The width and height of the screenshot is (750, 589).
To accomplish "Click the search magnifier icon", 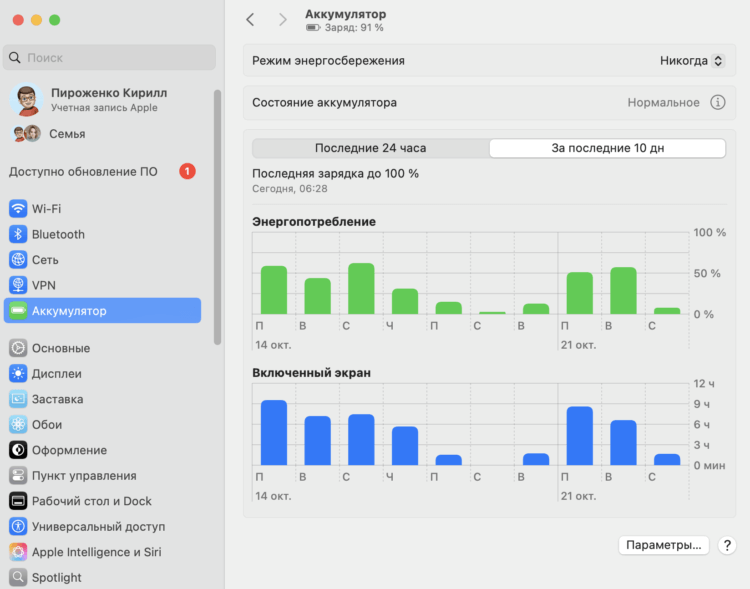I will point(15,58).
